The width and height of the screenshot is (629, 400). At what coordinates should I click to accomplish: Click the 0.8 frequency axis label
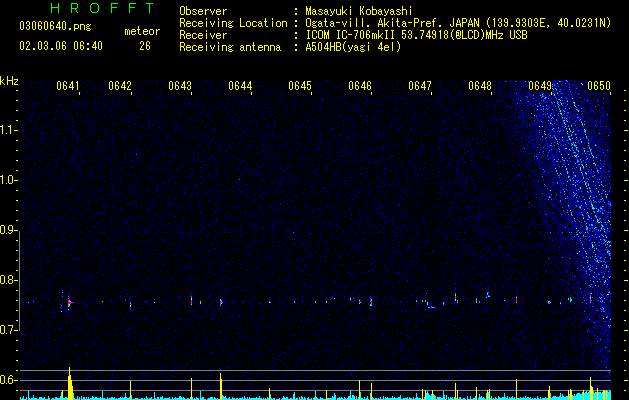[x=7, y=280]
